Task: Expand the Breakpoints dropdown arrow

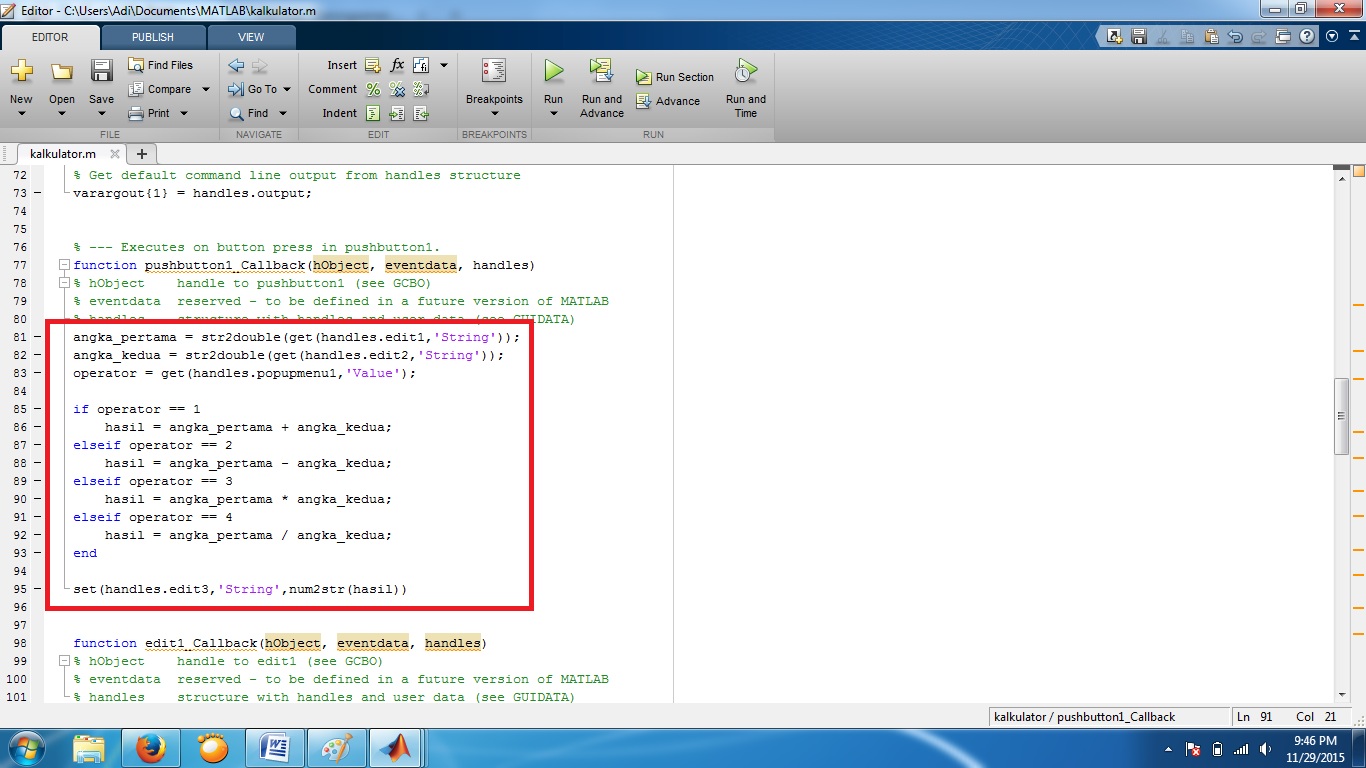Action: click(x=494, y=113)
